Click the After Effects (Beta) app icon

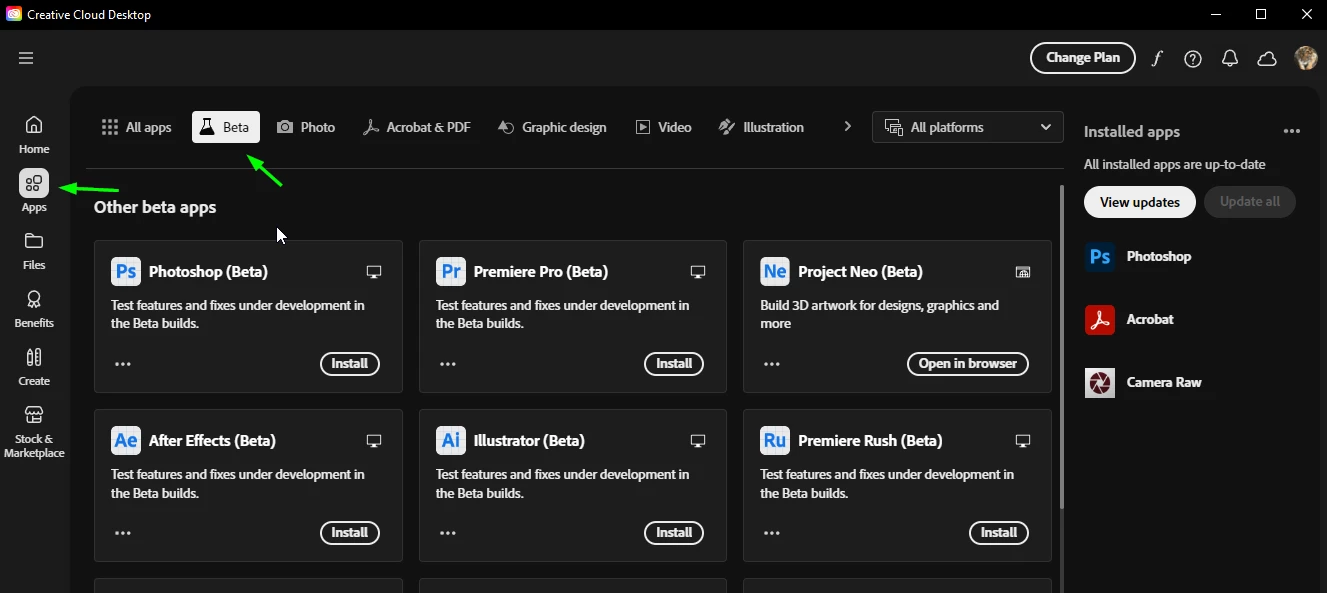point(126,440)
